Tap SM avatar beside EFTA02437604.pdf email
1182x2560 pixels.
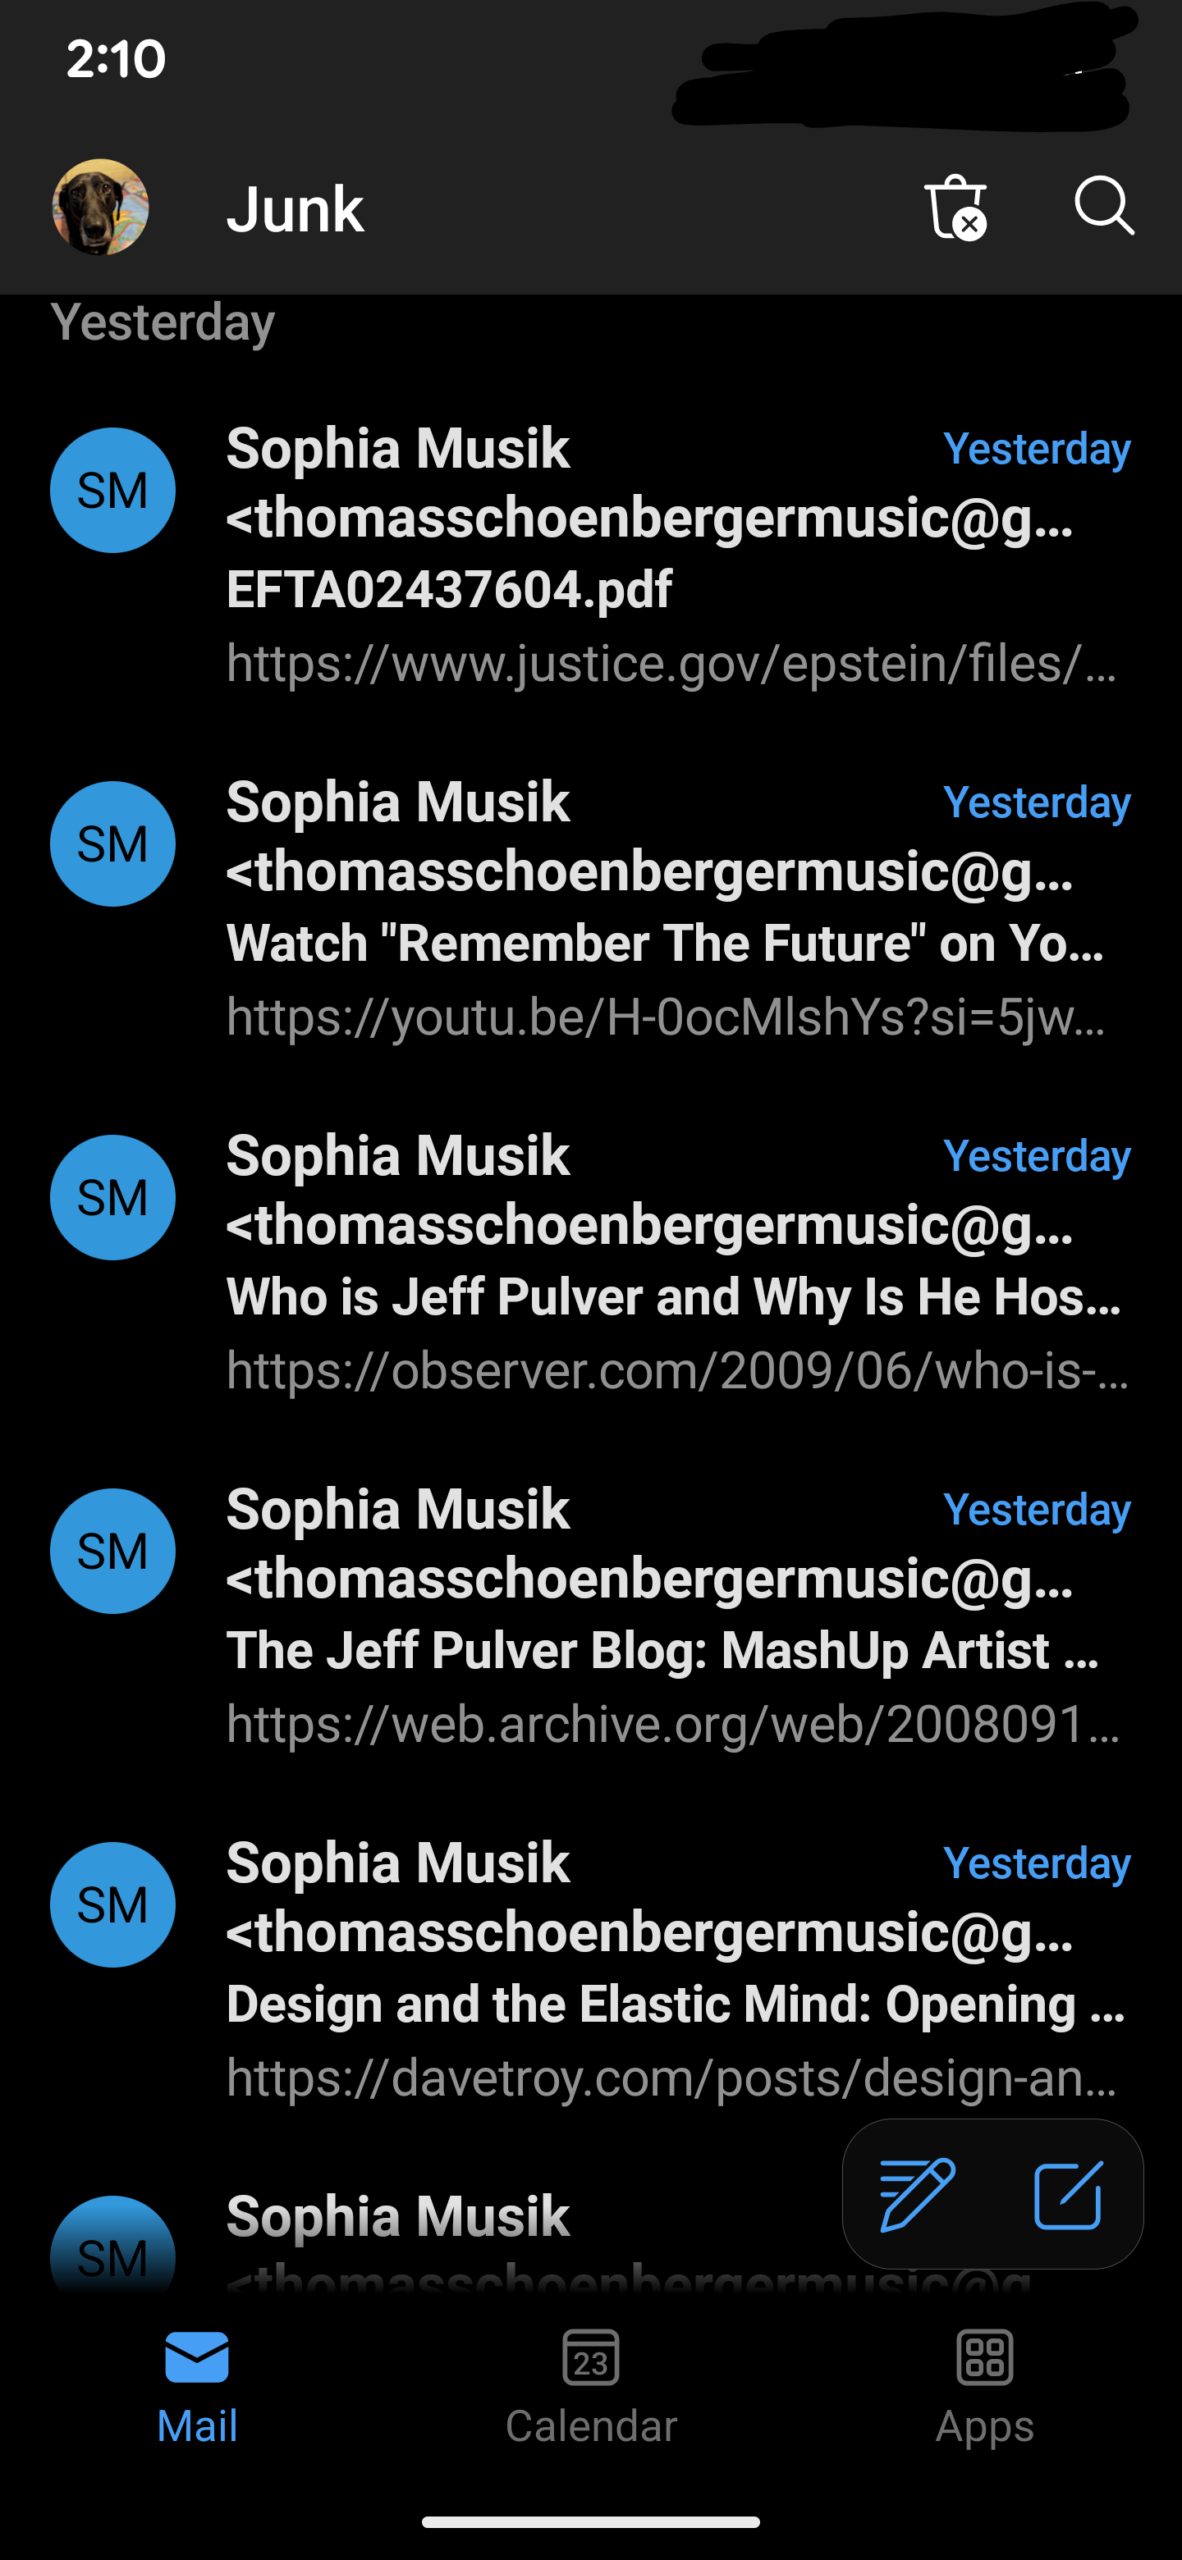(x=113, y=490)
